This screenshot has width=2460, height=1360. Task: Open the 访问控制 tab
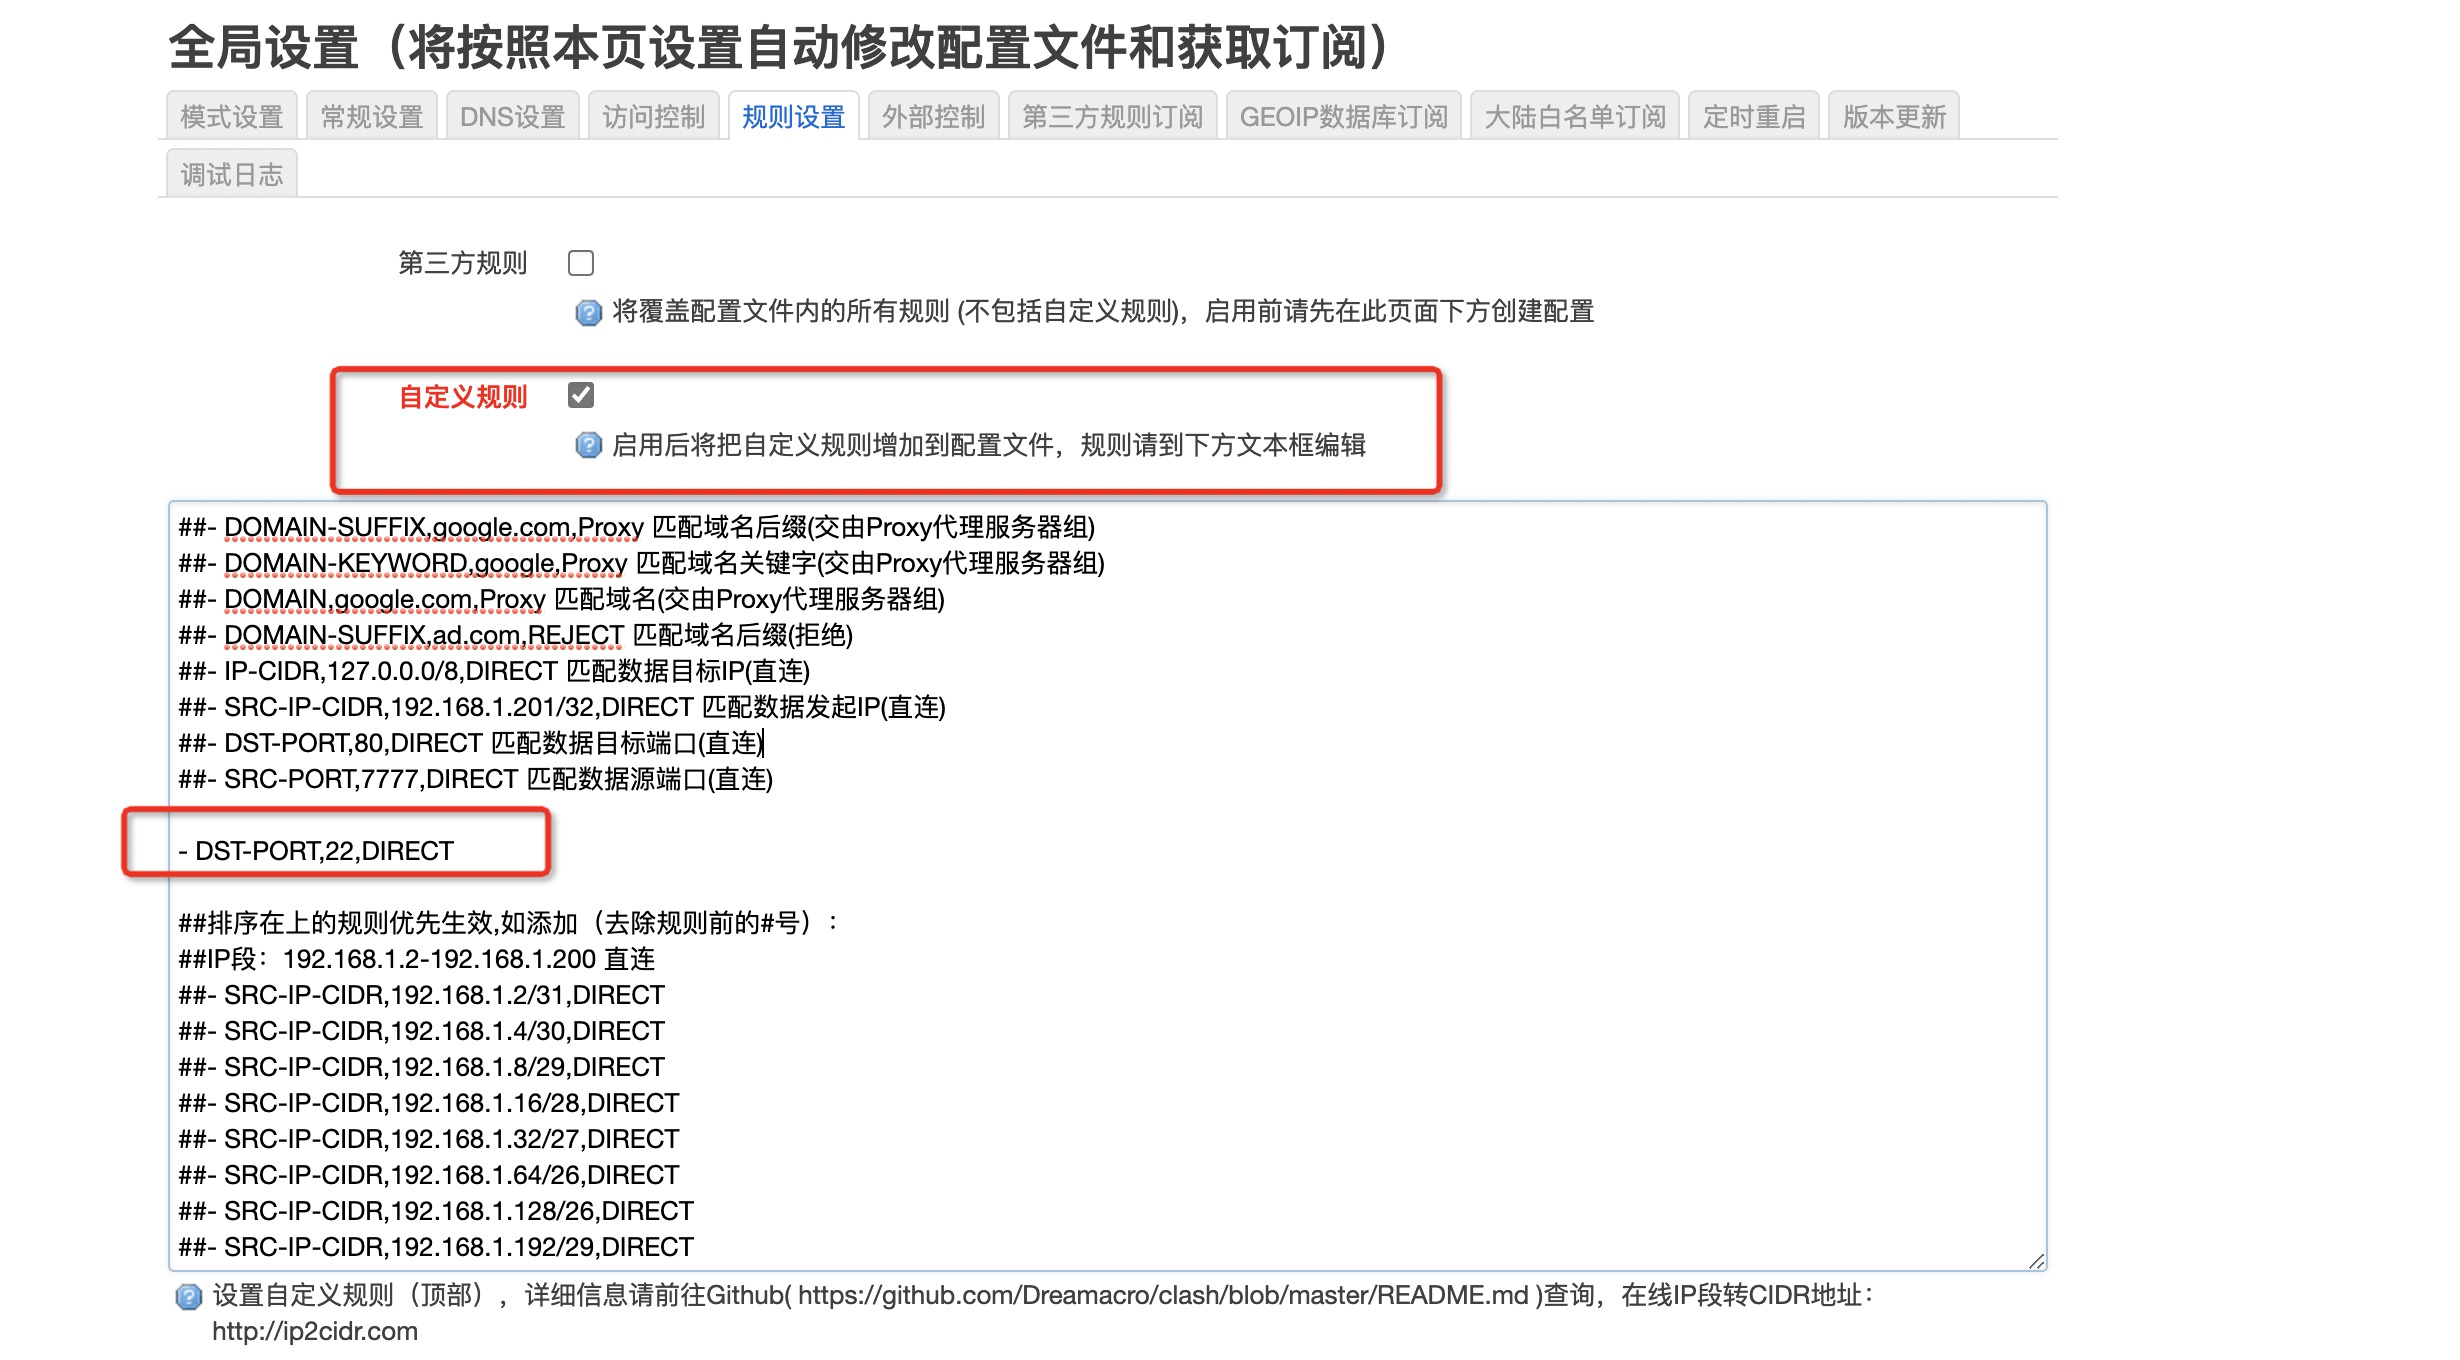click(x=653, y=115)
